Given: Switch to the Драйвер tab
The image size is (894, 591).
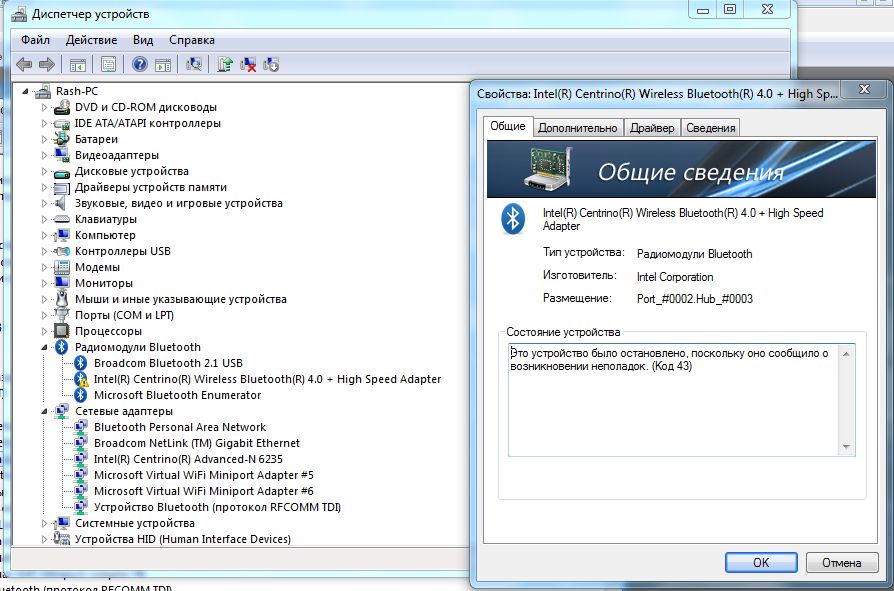Looking at the screenshot, I should (653, 128).
